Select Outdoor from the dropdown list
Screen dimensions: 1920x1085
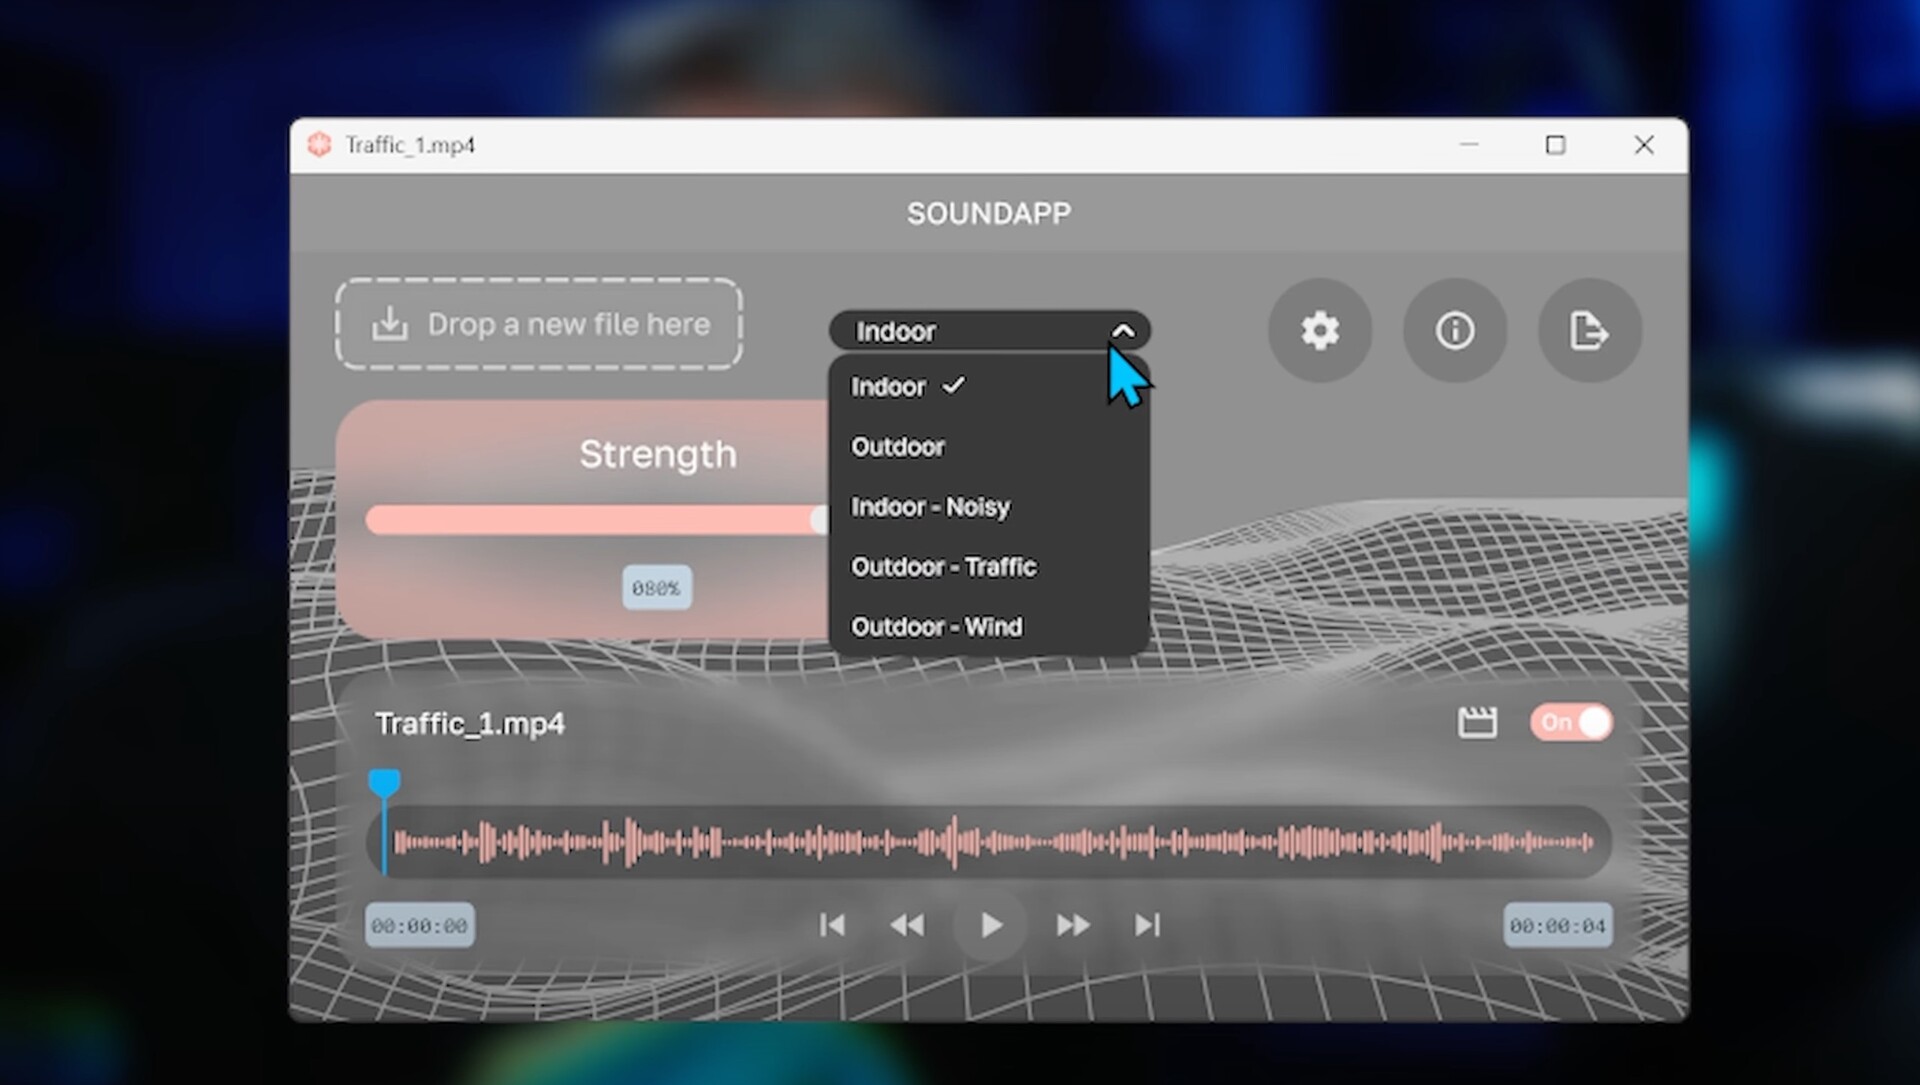pos(897,447)
